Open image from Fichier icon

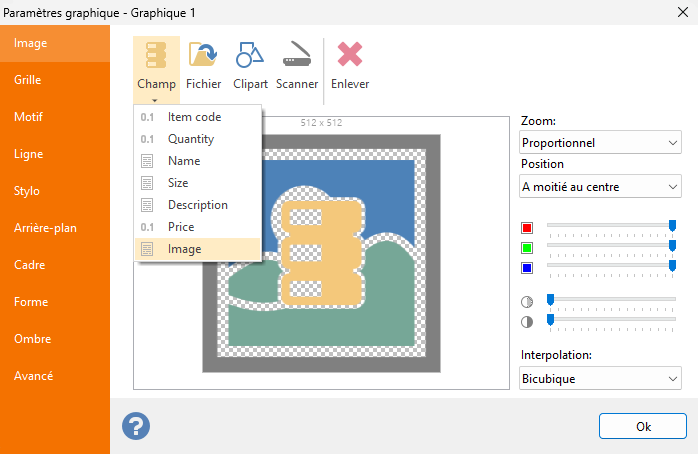tap(203, 55)
